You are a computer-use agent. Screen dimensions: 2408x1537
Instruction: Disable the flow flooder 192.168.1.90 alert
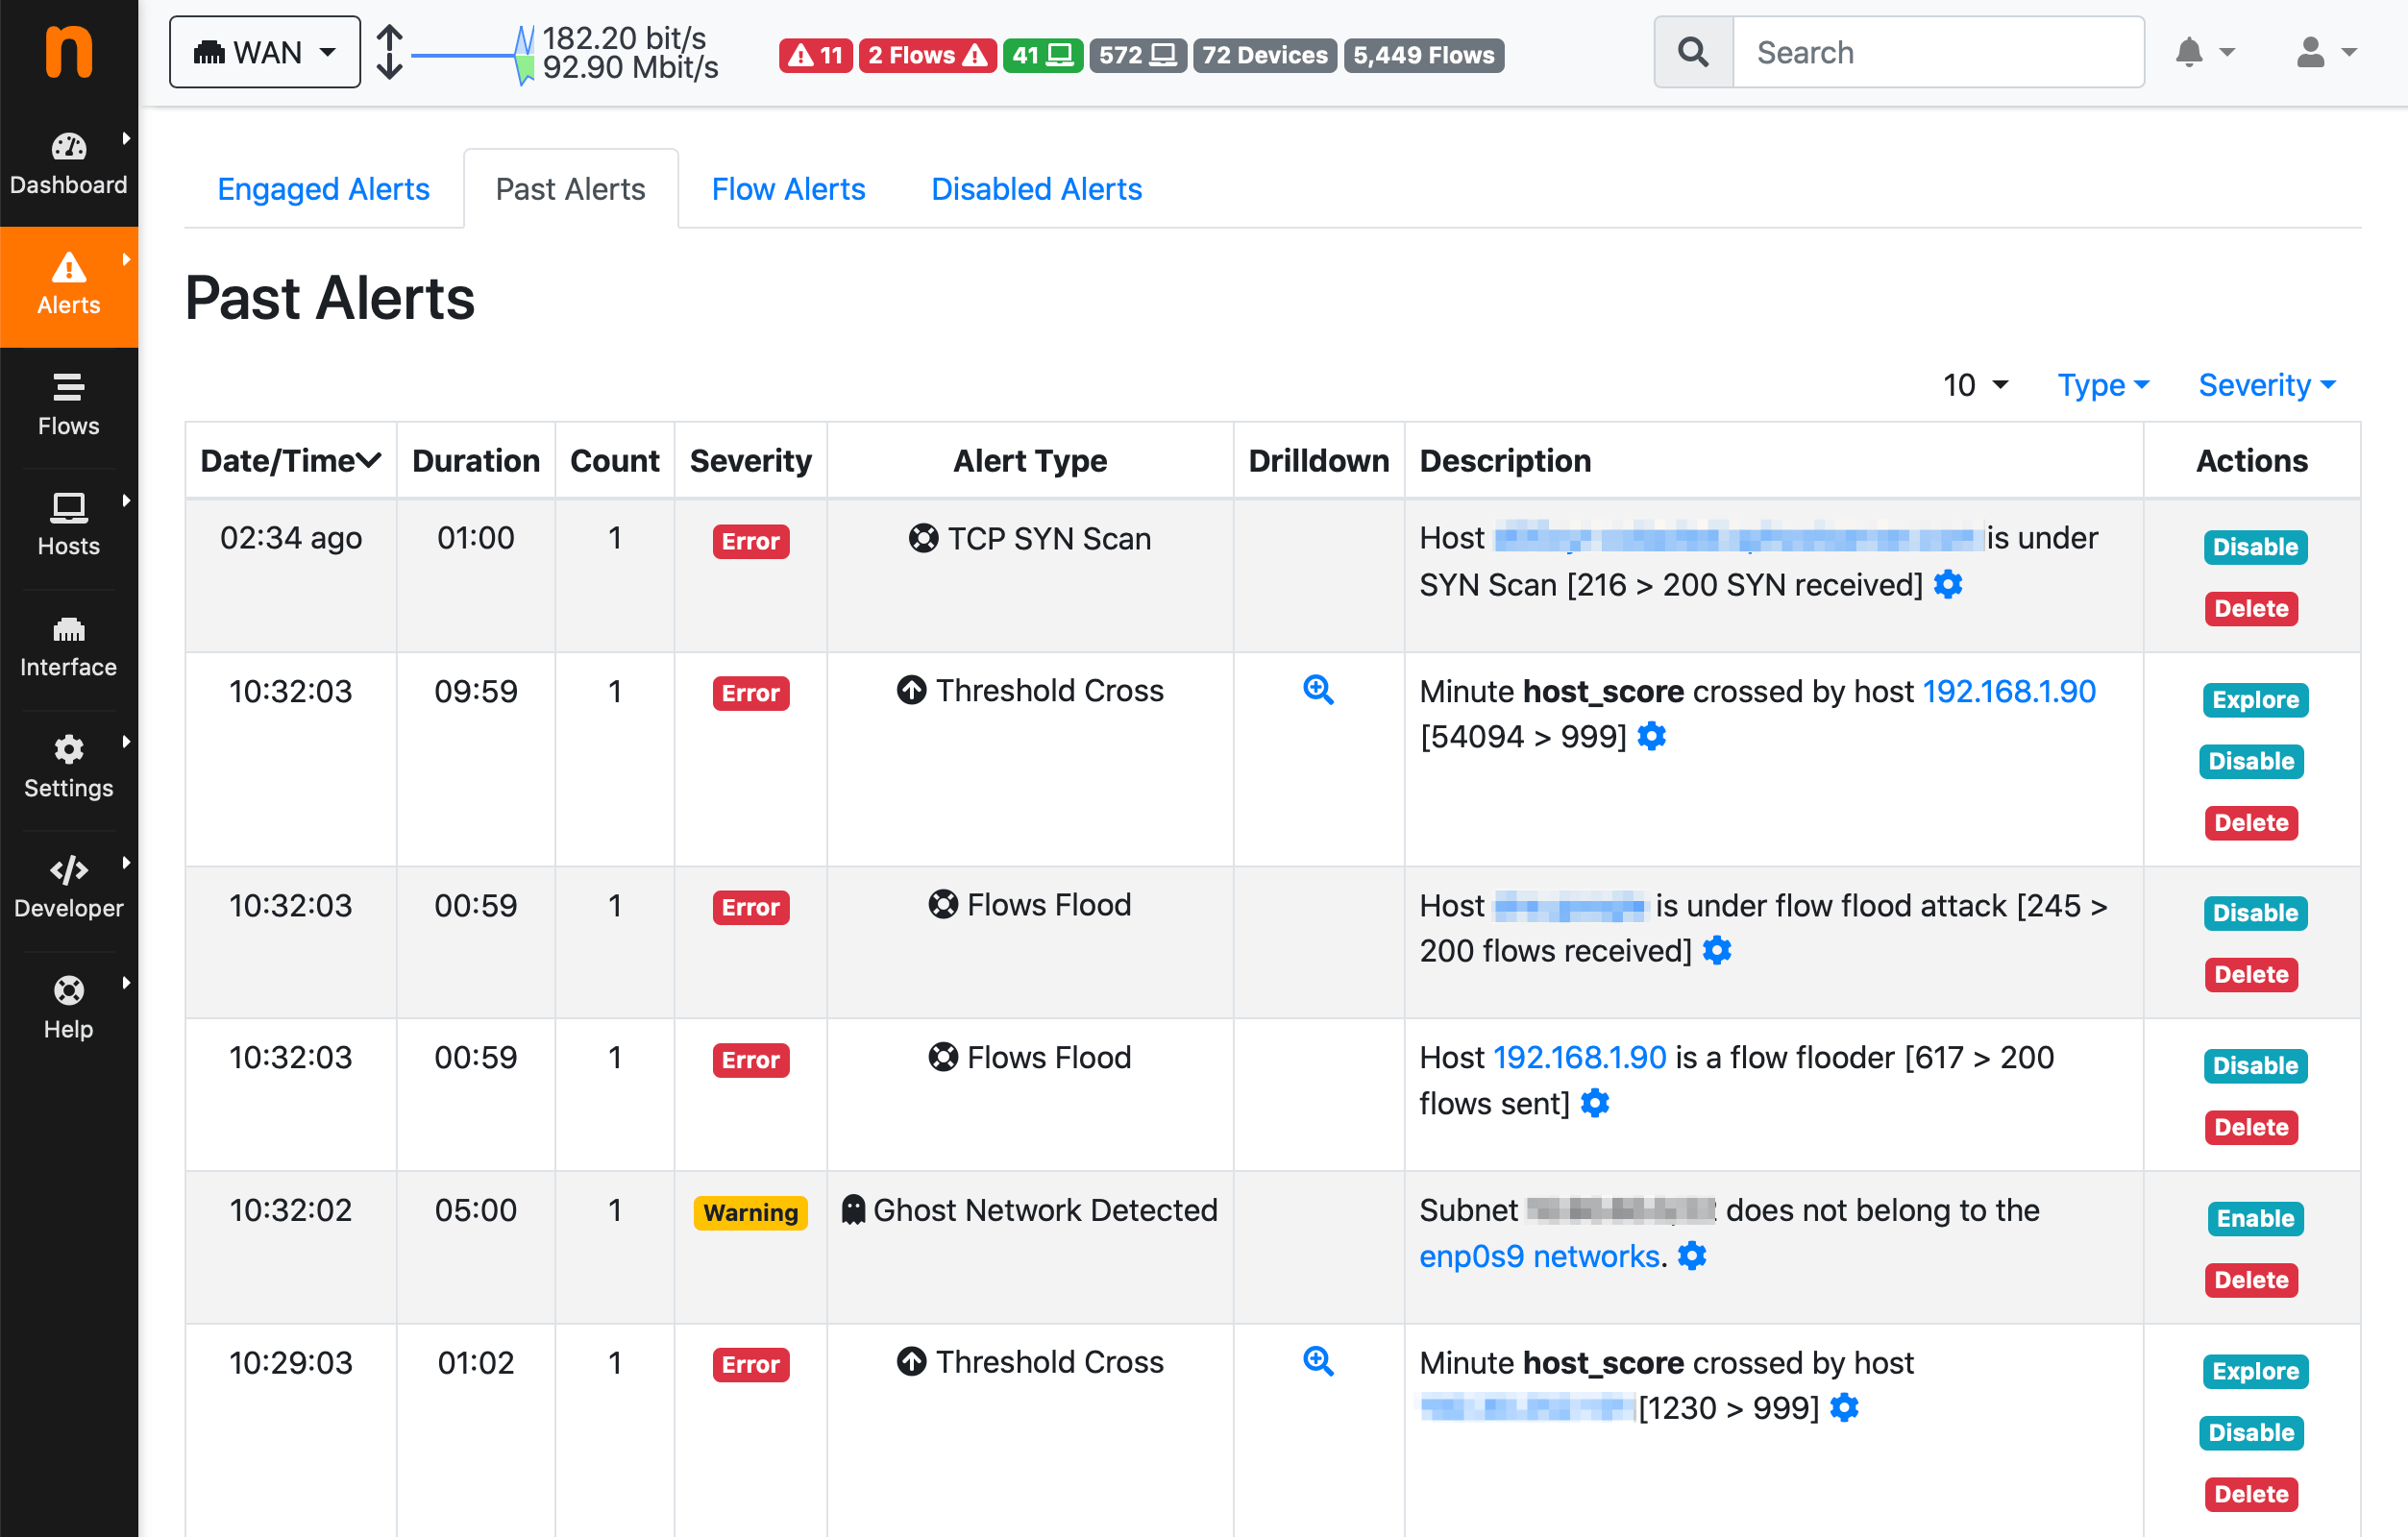click(x=2254, y=1066)
